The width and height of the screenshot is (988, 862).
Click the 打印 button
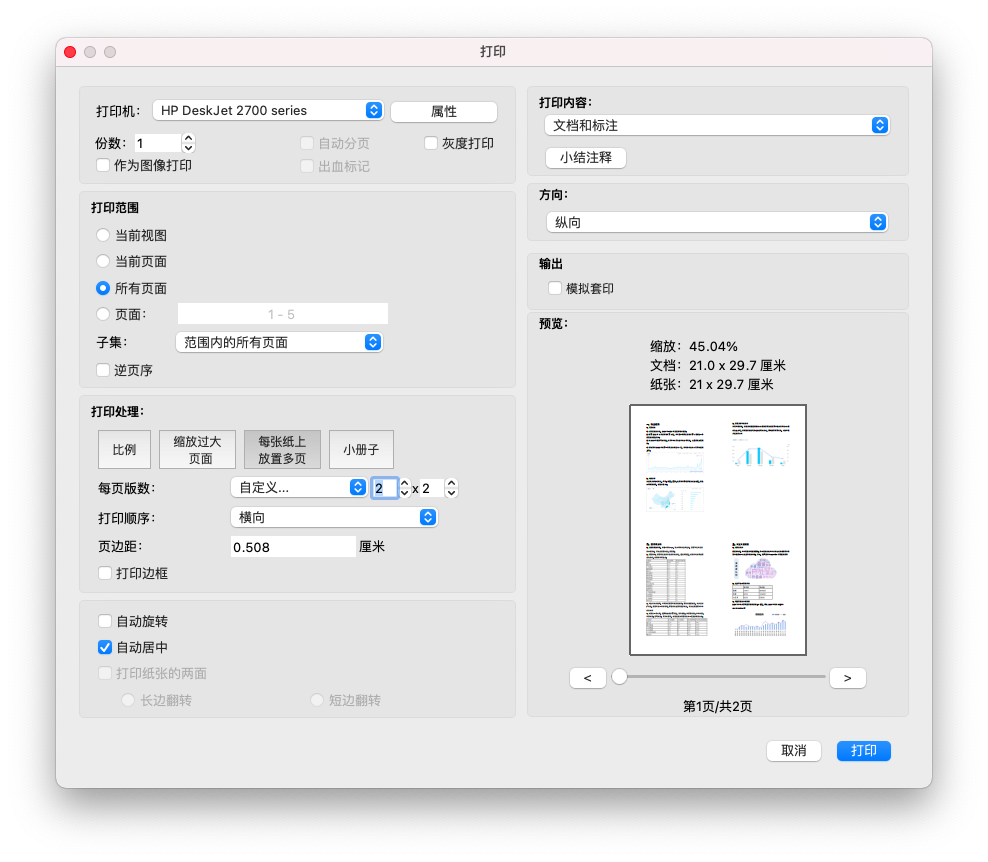[x=863, y=751]
